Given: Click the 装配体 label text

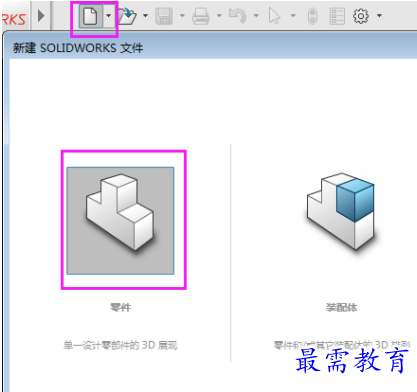Looking at the screenshot, I should 341,307.
